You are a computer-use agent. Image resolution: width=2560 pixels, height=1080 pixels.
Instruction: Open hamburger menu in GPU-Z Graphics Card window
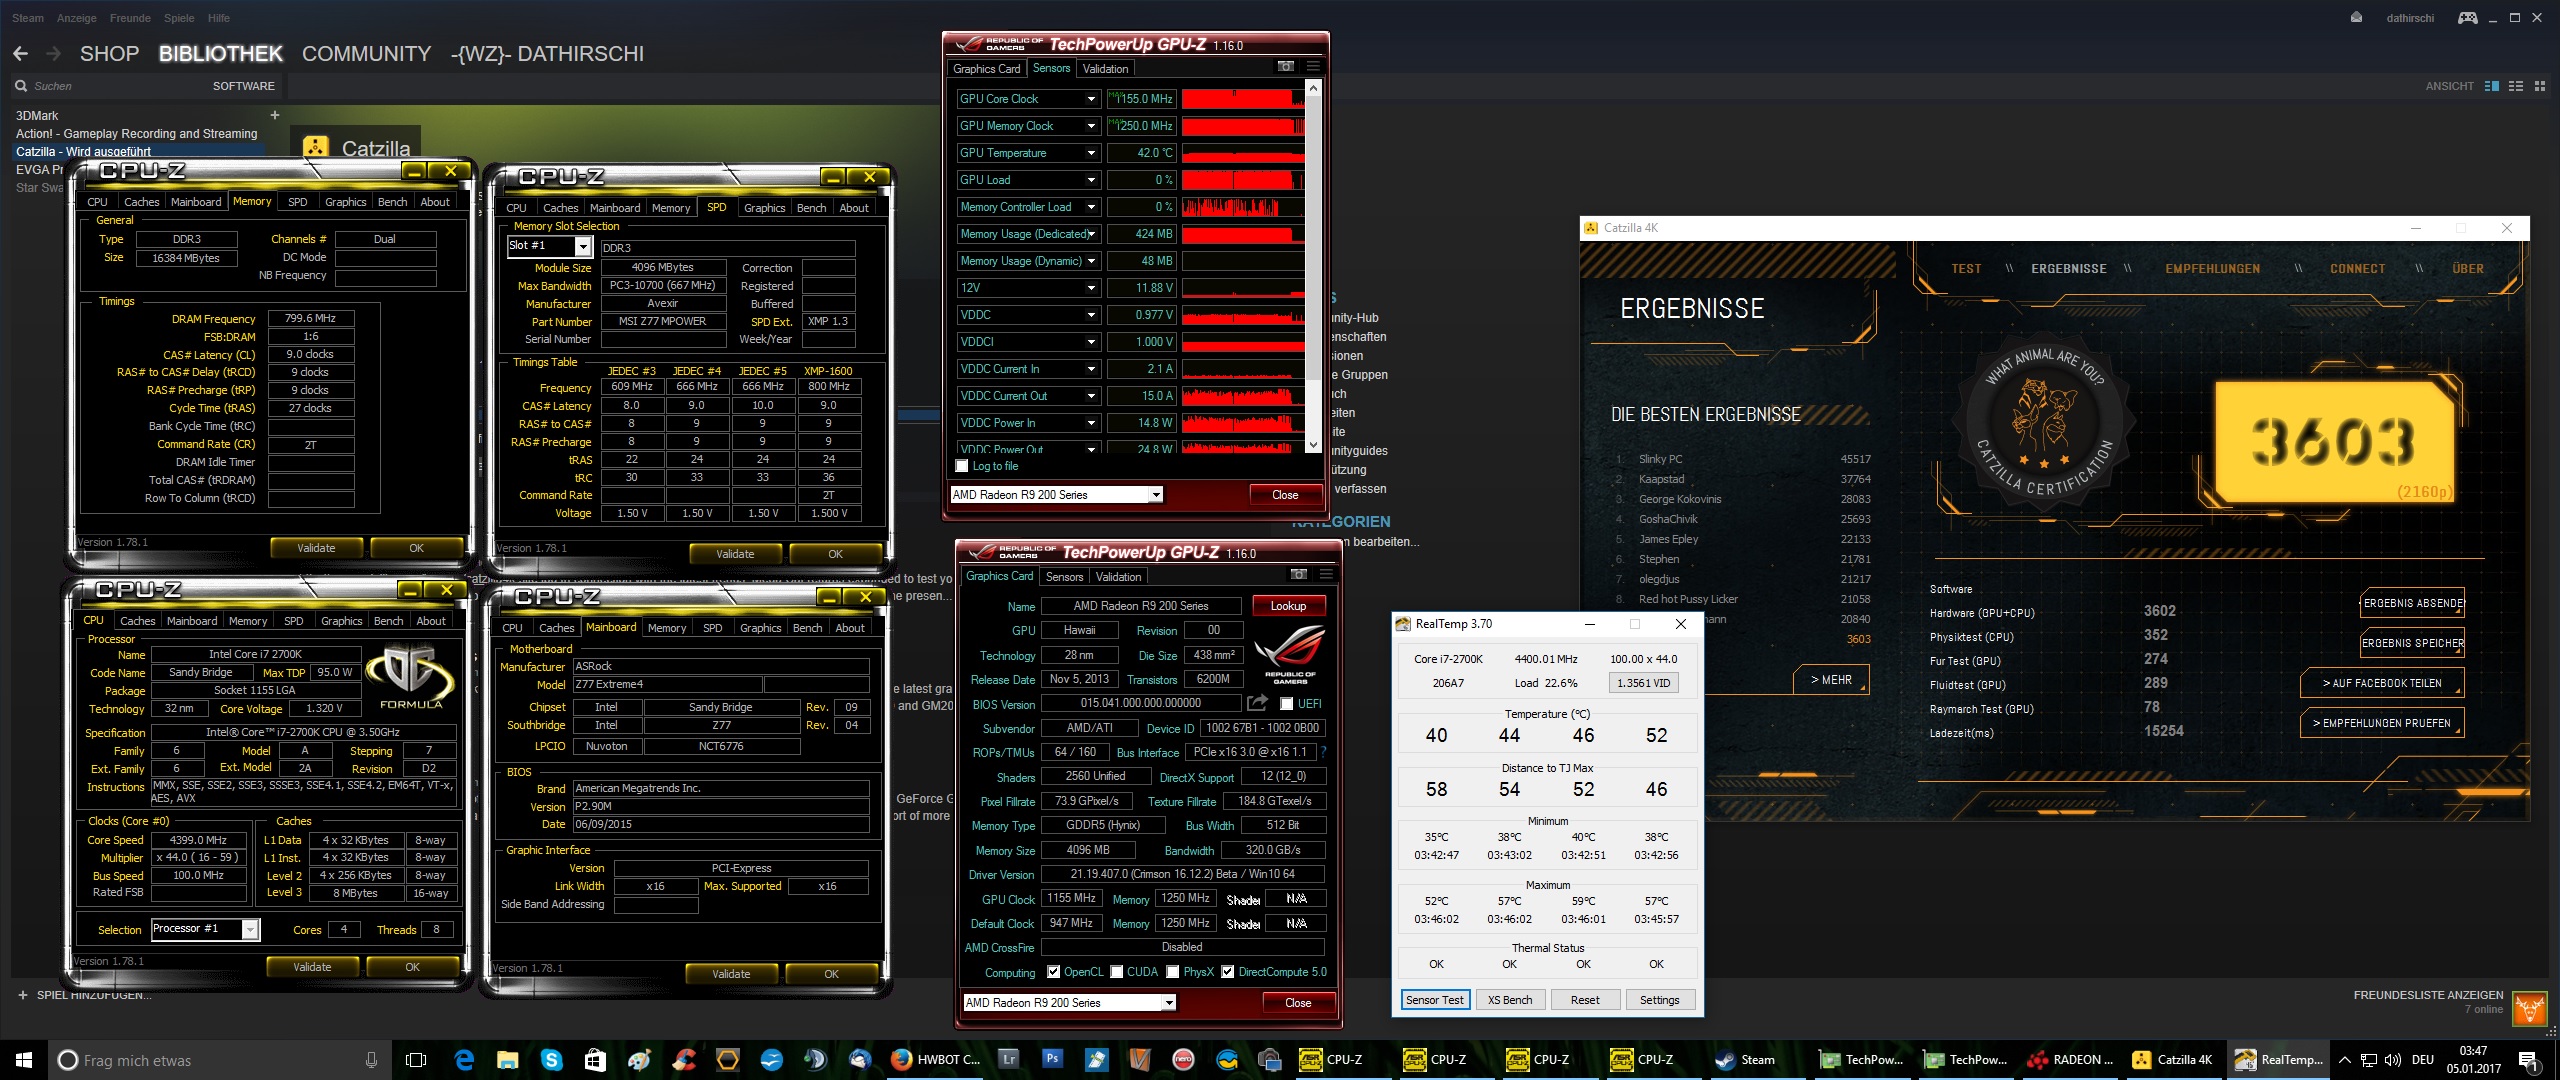[1326, 575]
